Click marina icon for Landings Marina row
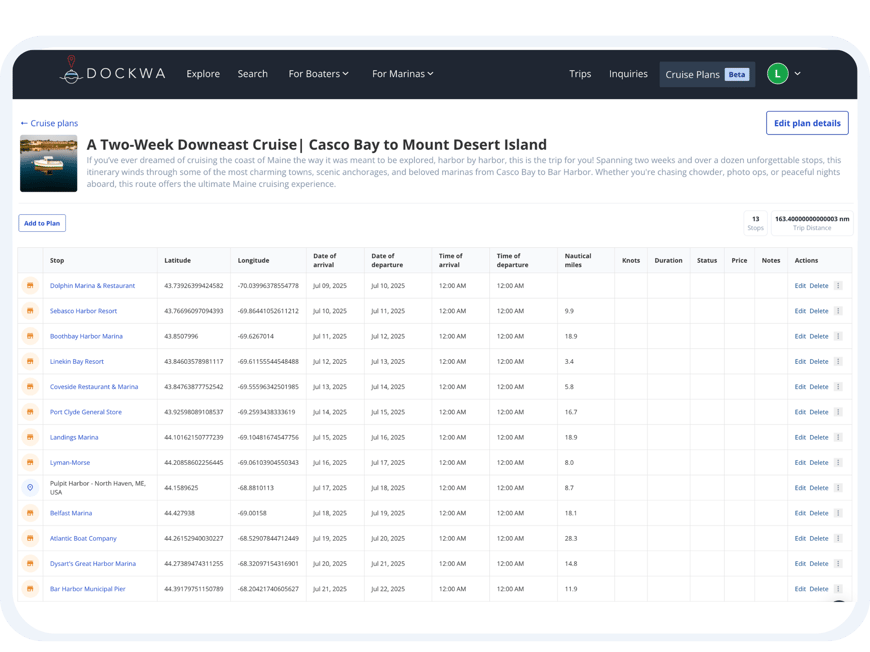Screen dimensions: 870x652 [31, 437]
